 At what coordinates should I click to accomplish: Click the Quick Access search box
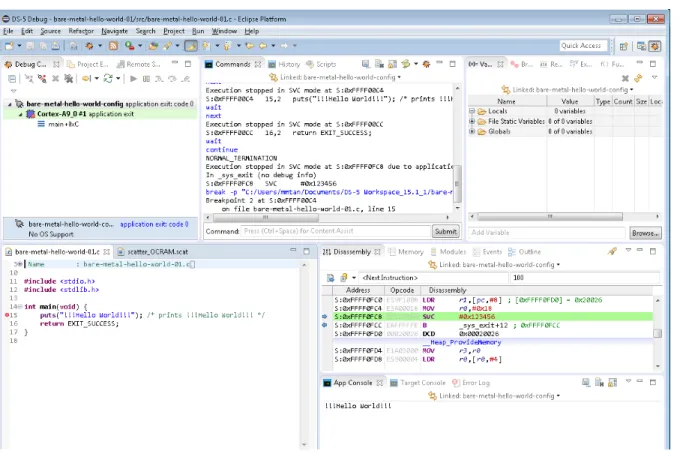point(584,45)
